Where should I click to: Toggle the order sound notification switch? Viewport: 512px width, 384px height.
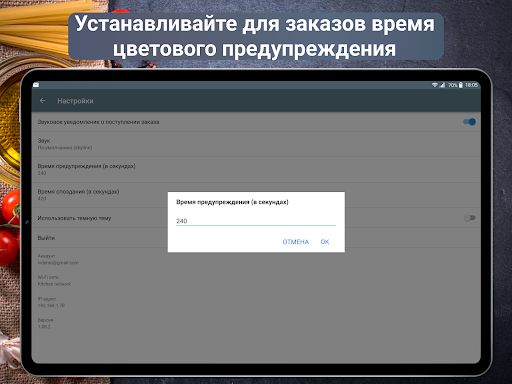469,122
